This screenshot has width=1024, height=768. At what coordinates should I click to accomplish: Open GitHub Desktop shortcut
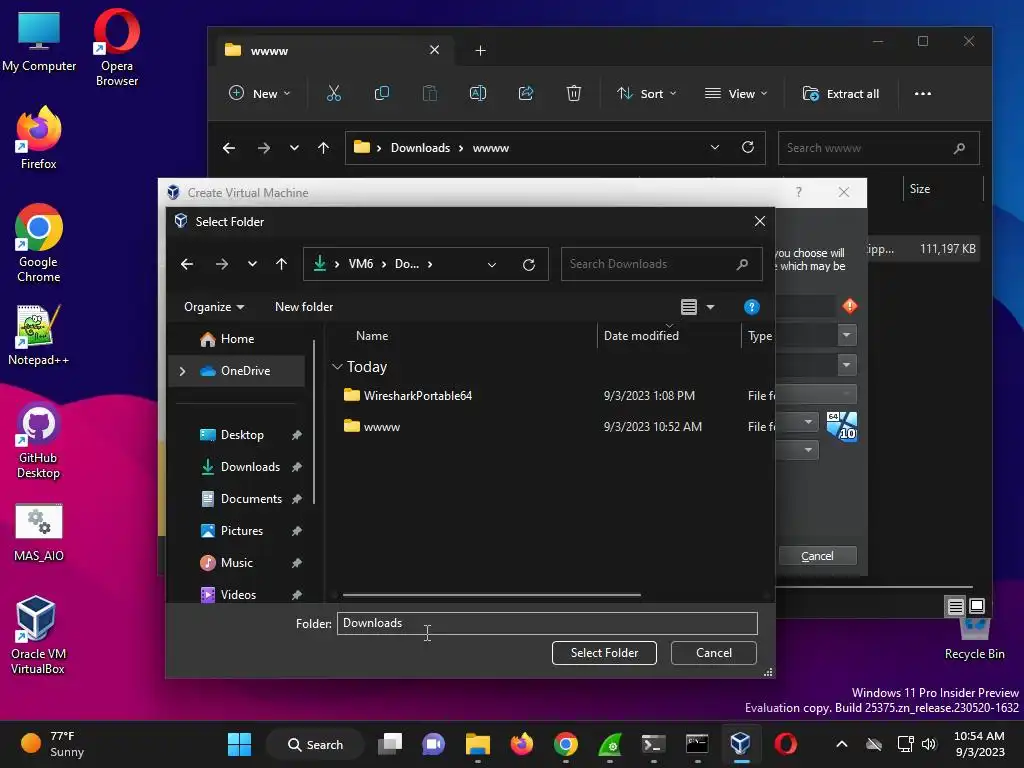[x=39, y=440]
